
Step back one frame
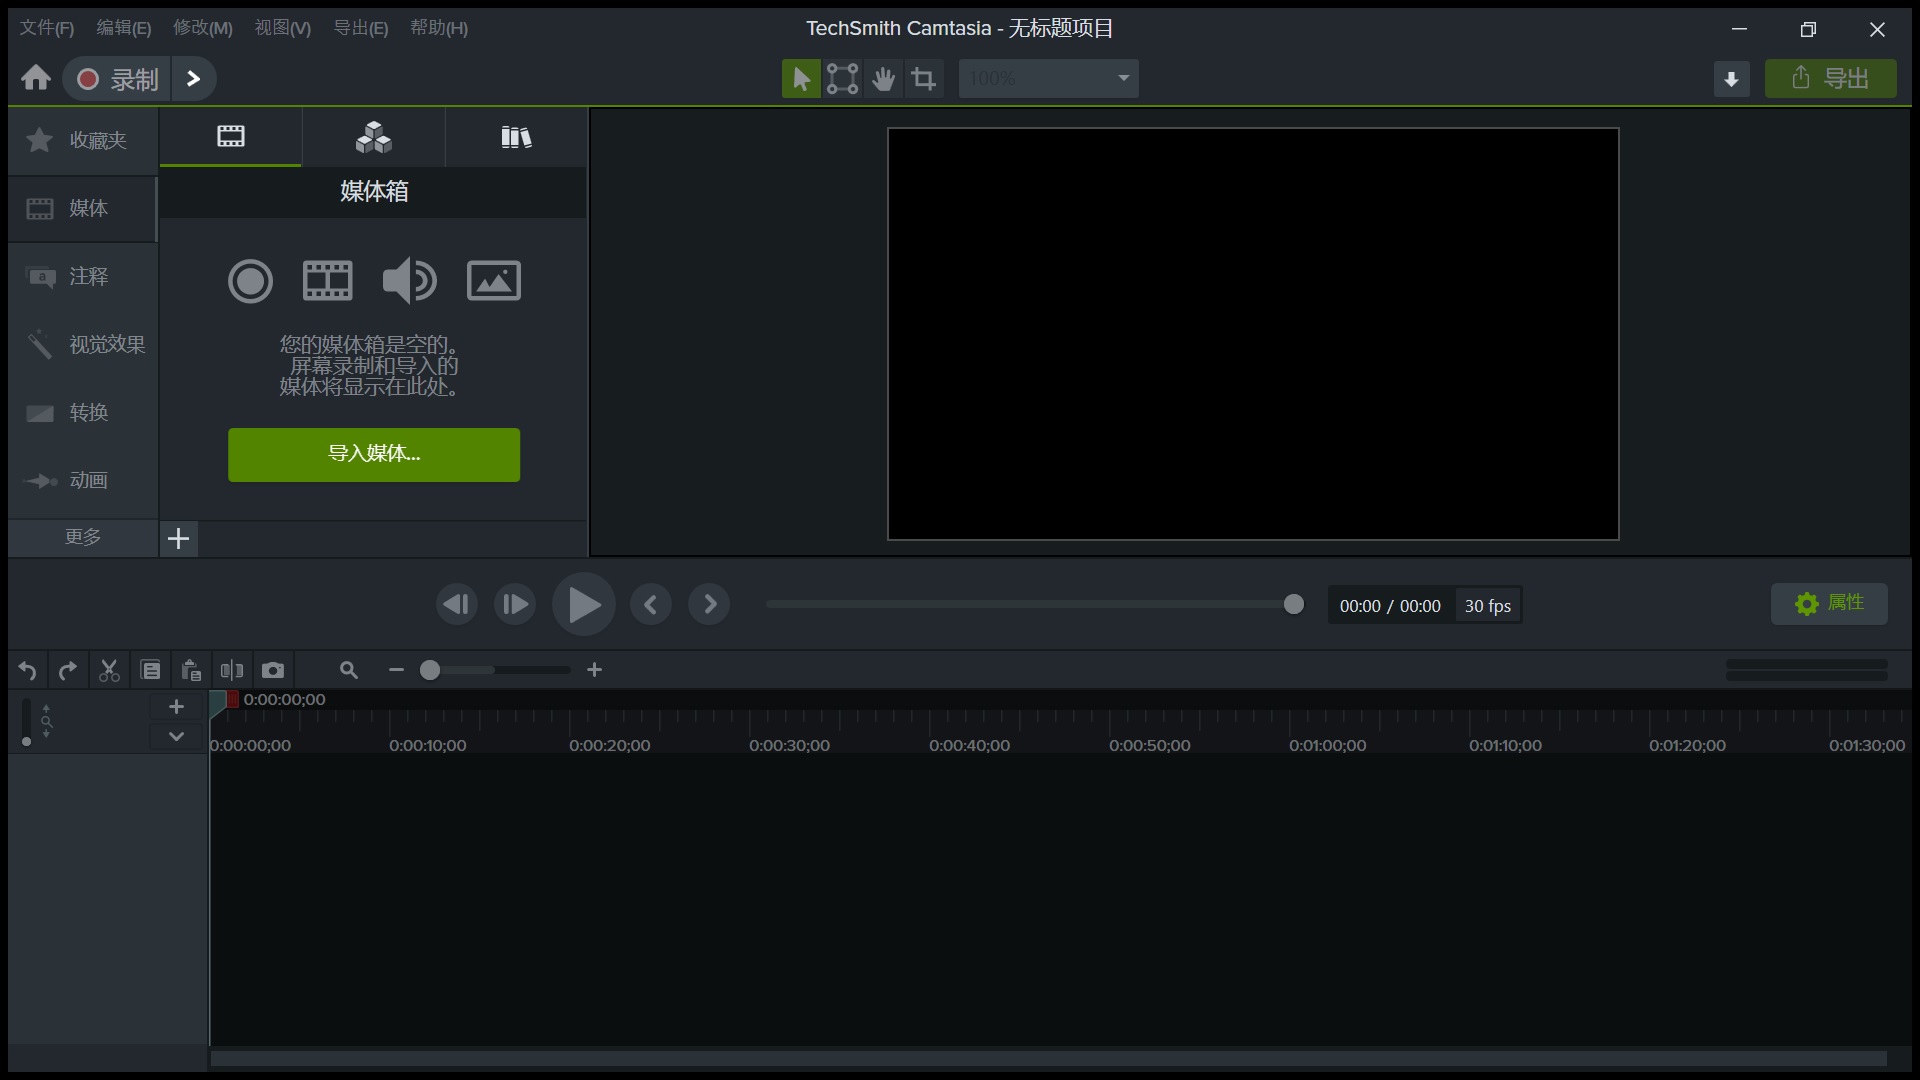pyautogui.click(x=457, y=604)
